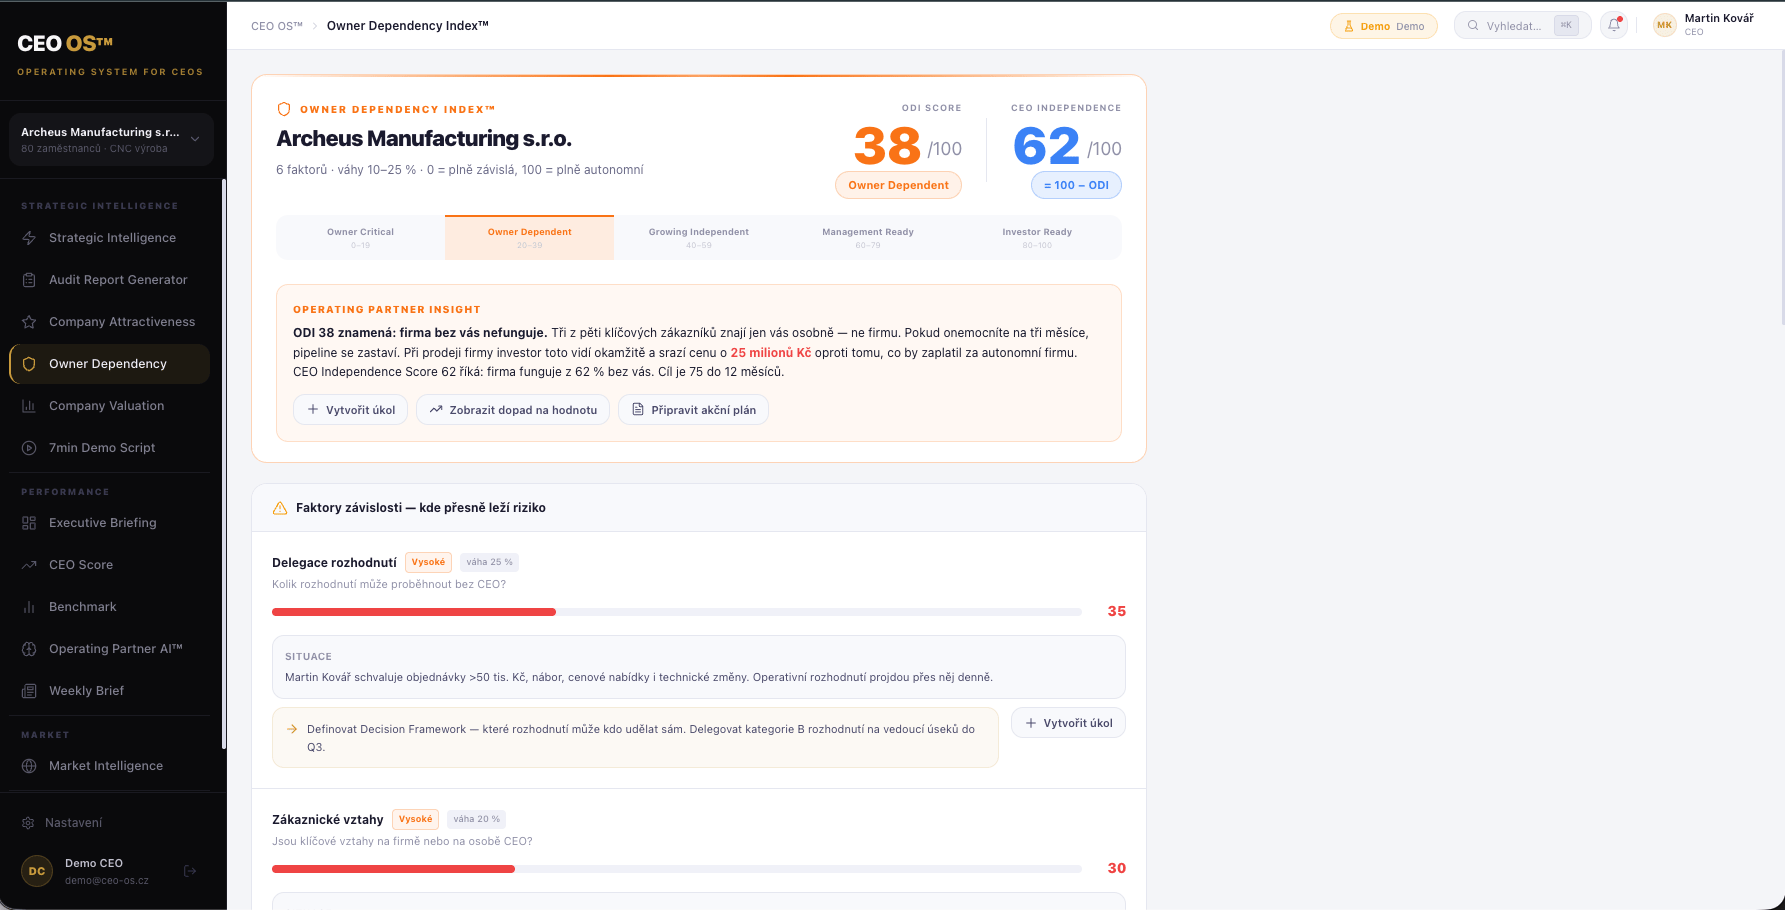Click Připravit akční plán
1785x910 pixels.
pyautogui.click(x=693, y=410)
